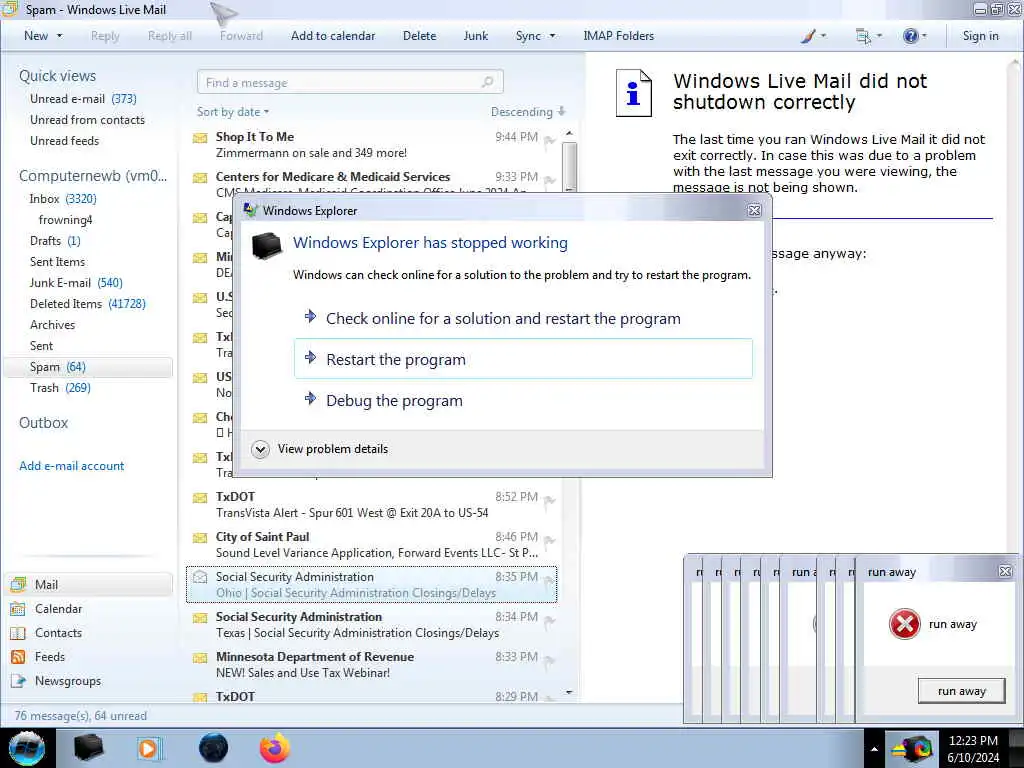Expand View problem details chevron

[260, 449]
